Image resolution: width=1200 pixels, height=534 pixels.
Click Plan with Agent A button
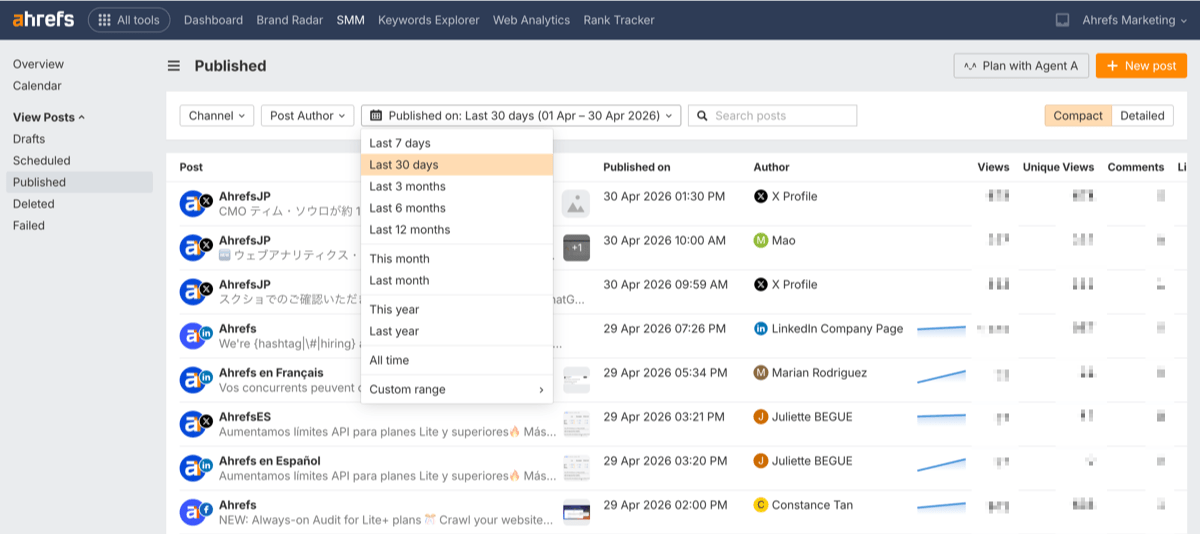[1021, 66]
